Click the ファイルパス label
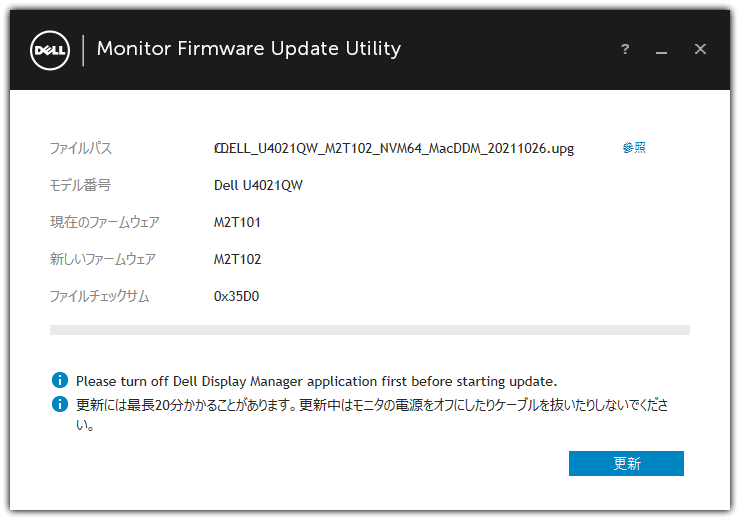Image resolution: width=740 pixels, height=520 pixels. [x=81, y=148]
